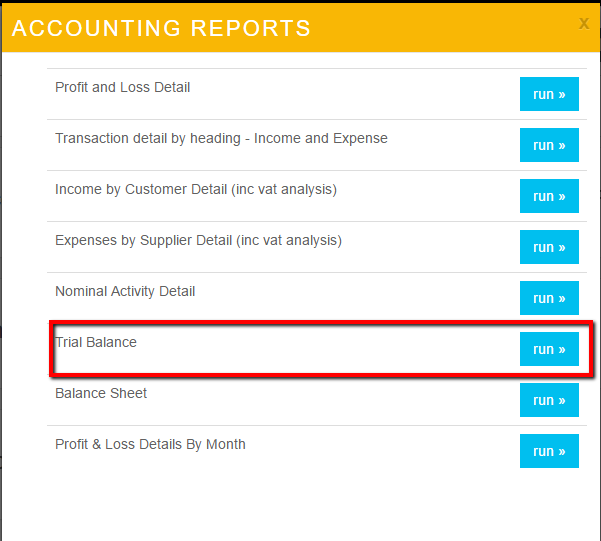The width and height of the screenshot is (601, 541).
Task: Run Transaction detail by heading report
Action: point(549,145)
